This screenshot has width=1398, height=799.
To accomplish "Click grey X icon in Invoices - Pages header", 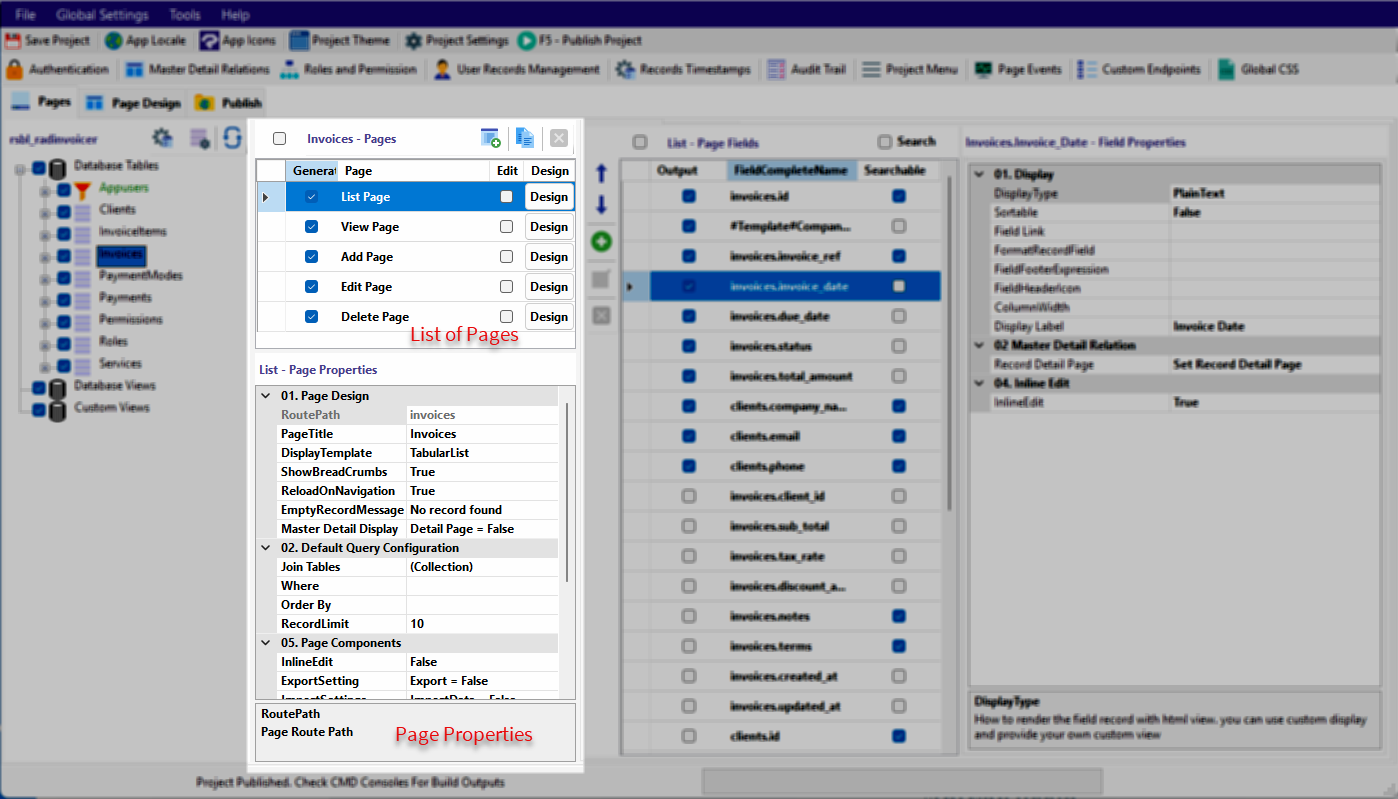I will coord(559,138).
